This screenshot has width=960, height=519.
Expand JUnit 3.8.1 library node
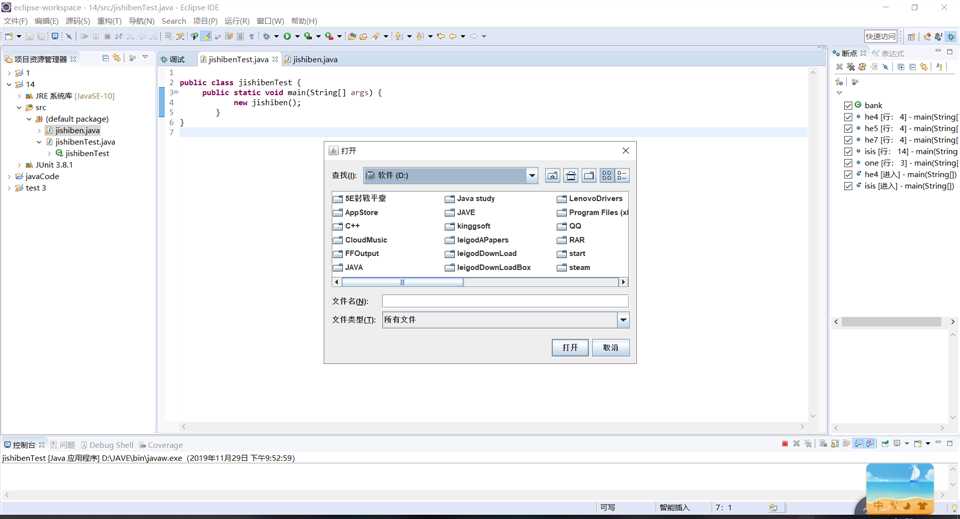coord(20,165)
